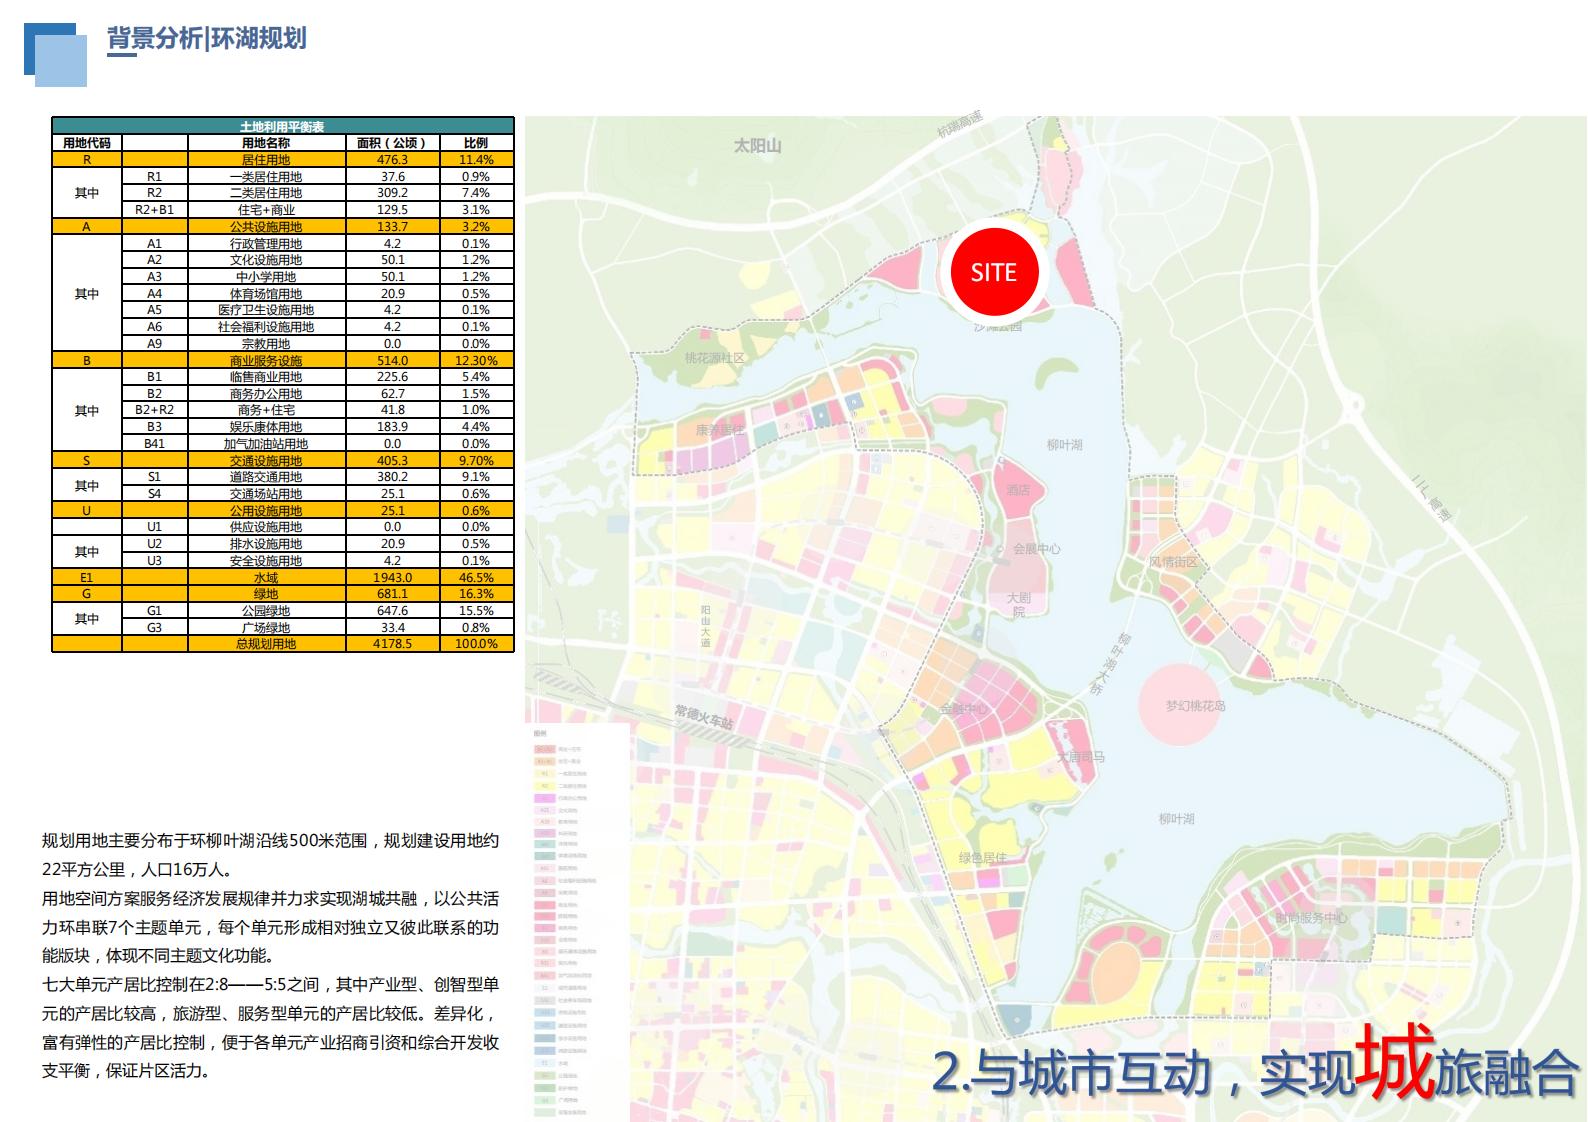Select the 一类居住用地 cell
Image resolution: width=1588 pixels, height=1122 pixels.
pyautogui.click(x=266, y=176)
